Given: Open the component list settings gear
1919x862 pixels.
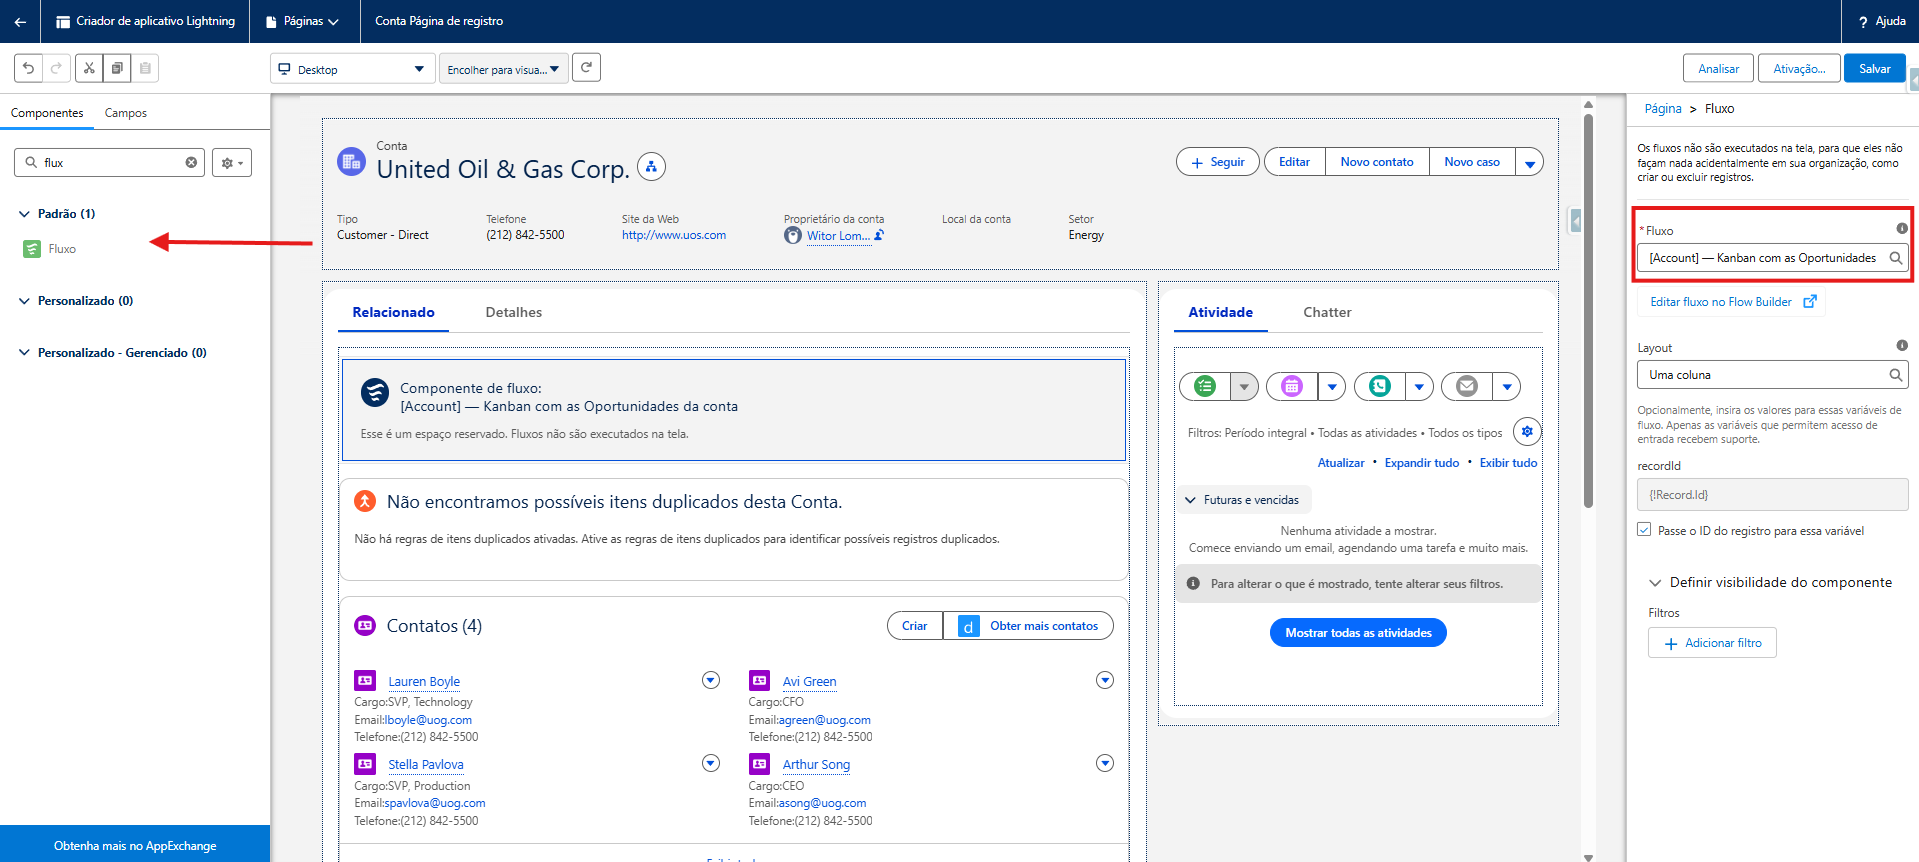Looking at the screenshot, I should [x=232, y=162].
